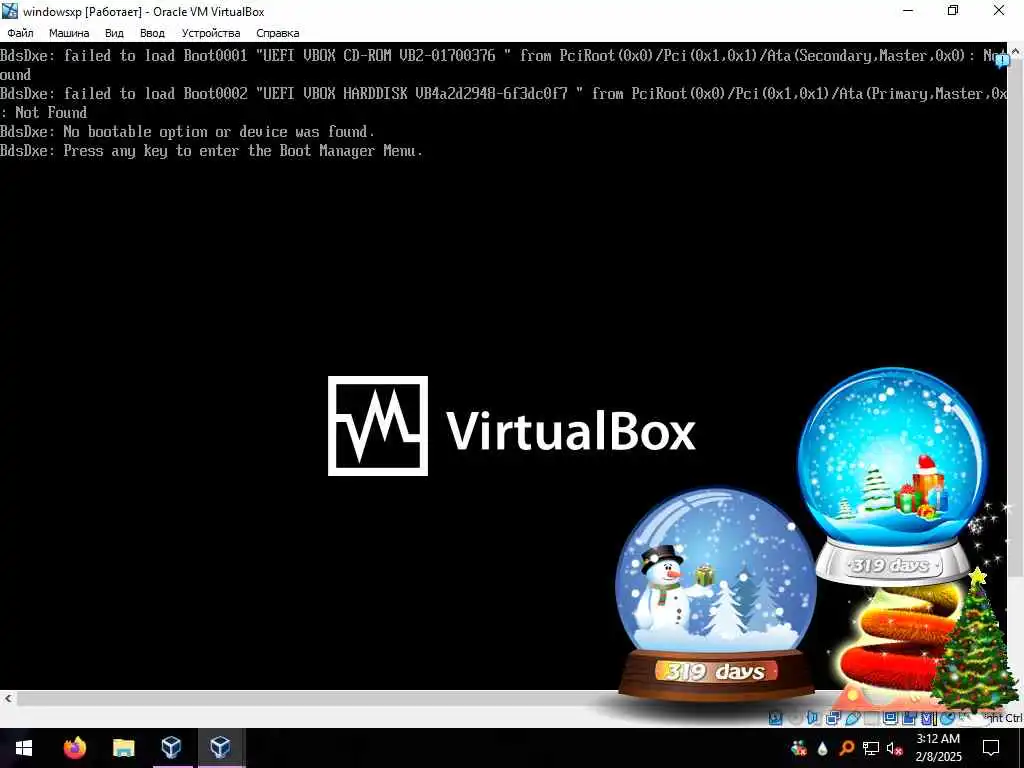
Task: Switch to first VirtualBox taskbar icon
Action: (x=171, y=748)
